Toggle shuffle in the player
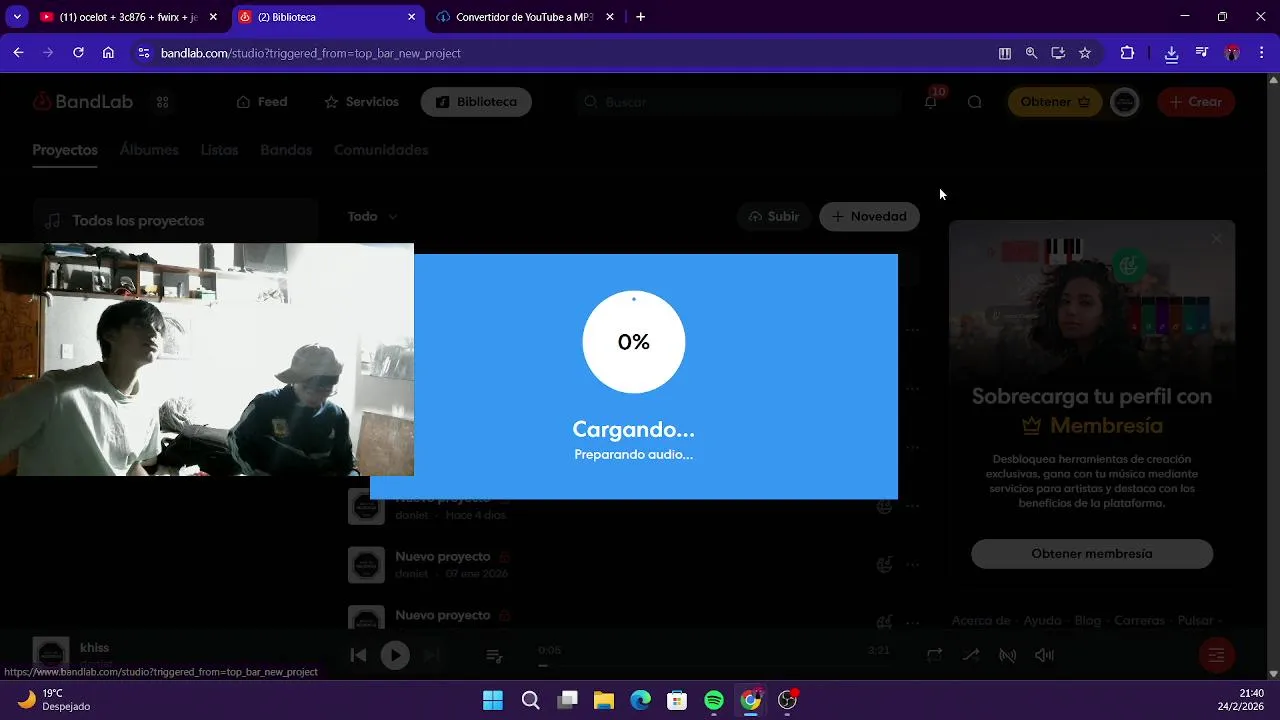1280x720 pixels. [971, 655]
